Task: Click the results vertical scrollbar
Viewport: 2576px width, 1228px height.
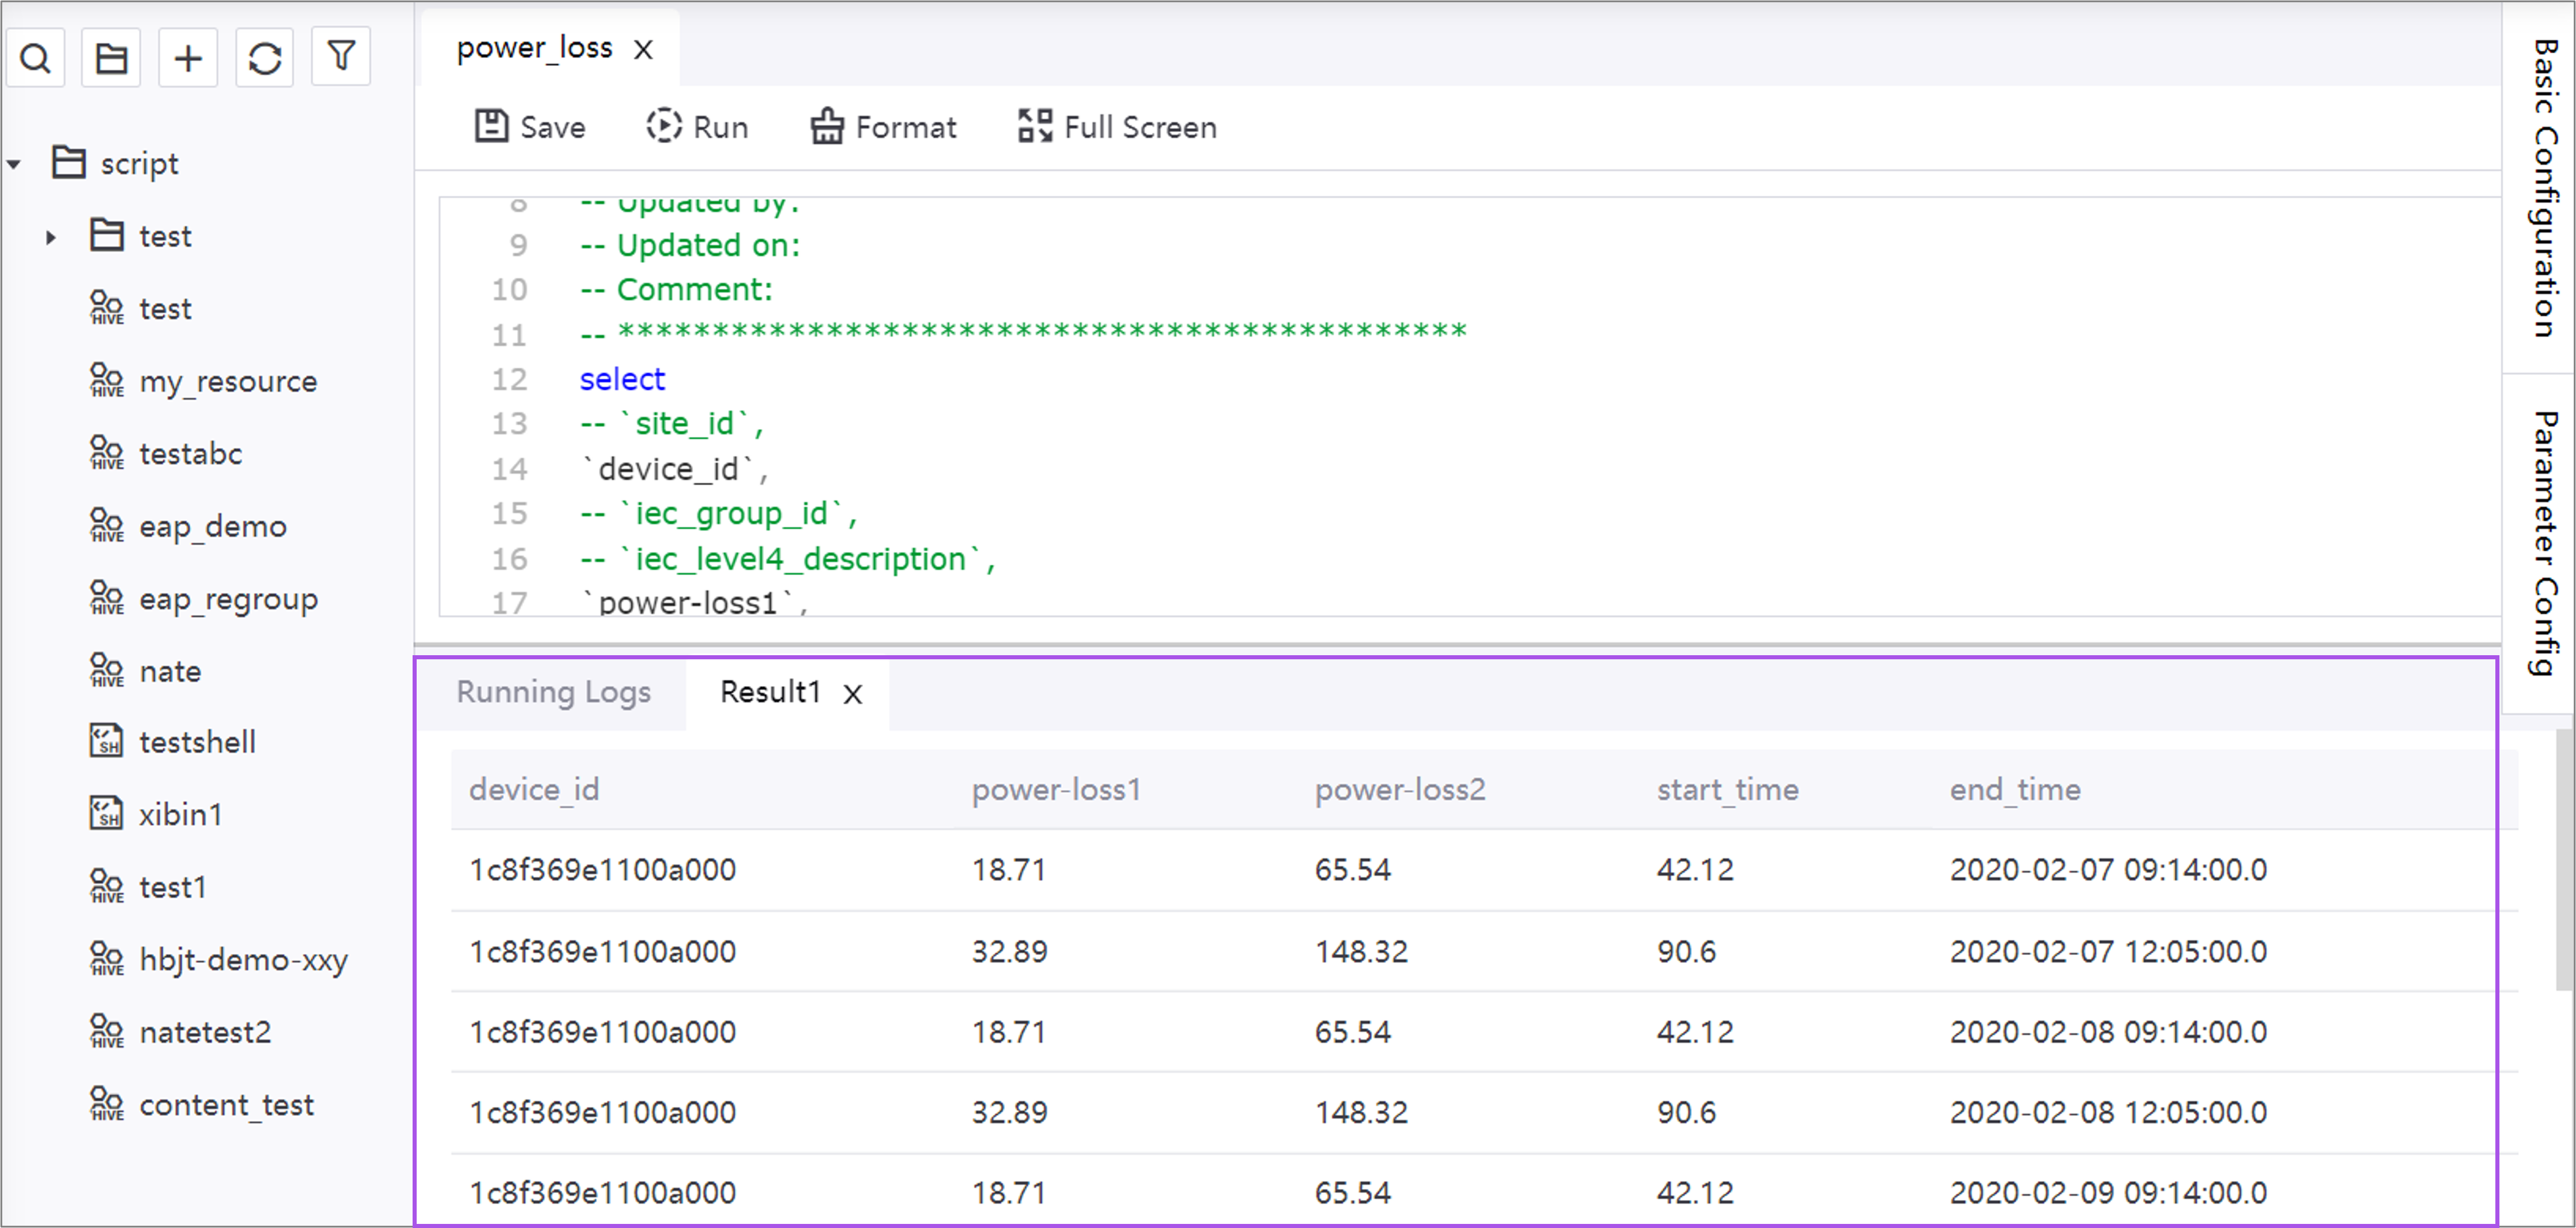Action: coord(2564,860)
